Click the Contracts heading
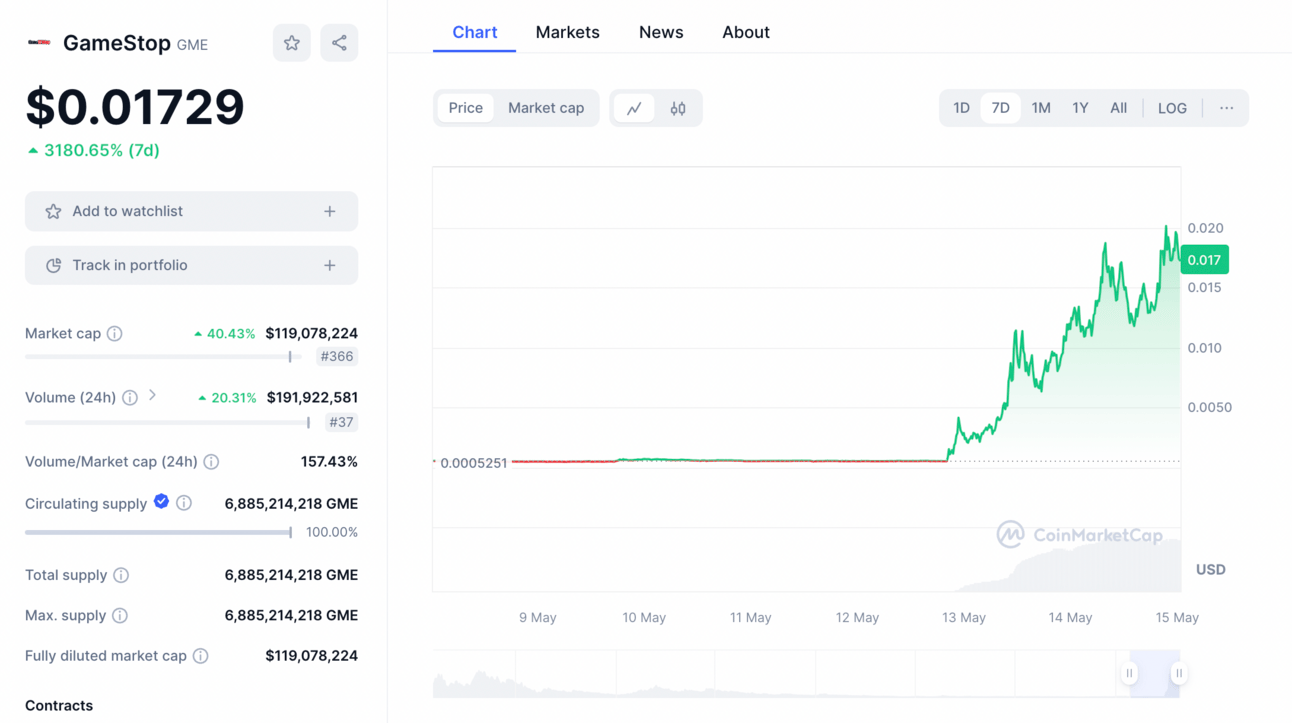1292x723 pixels. [59, 705]
